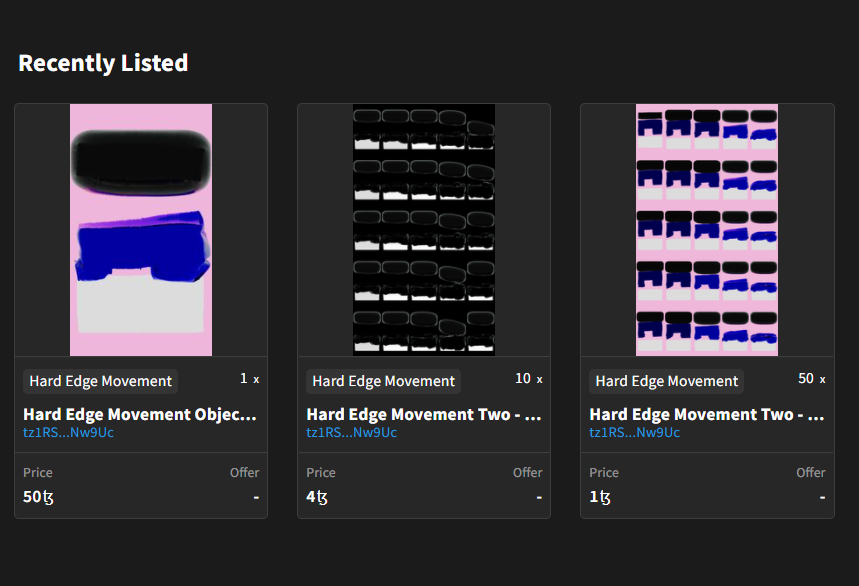This screenshot has width=859, height=586.
Task: Select the 1 tez price value
Action: (x=600, y=497)
